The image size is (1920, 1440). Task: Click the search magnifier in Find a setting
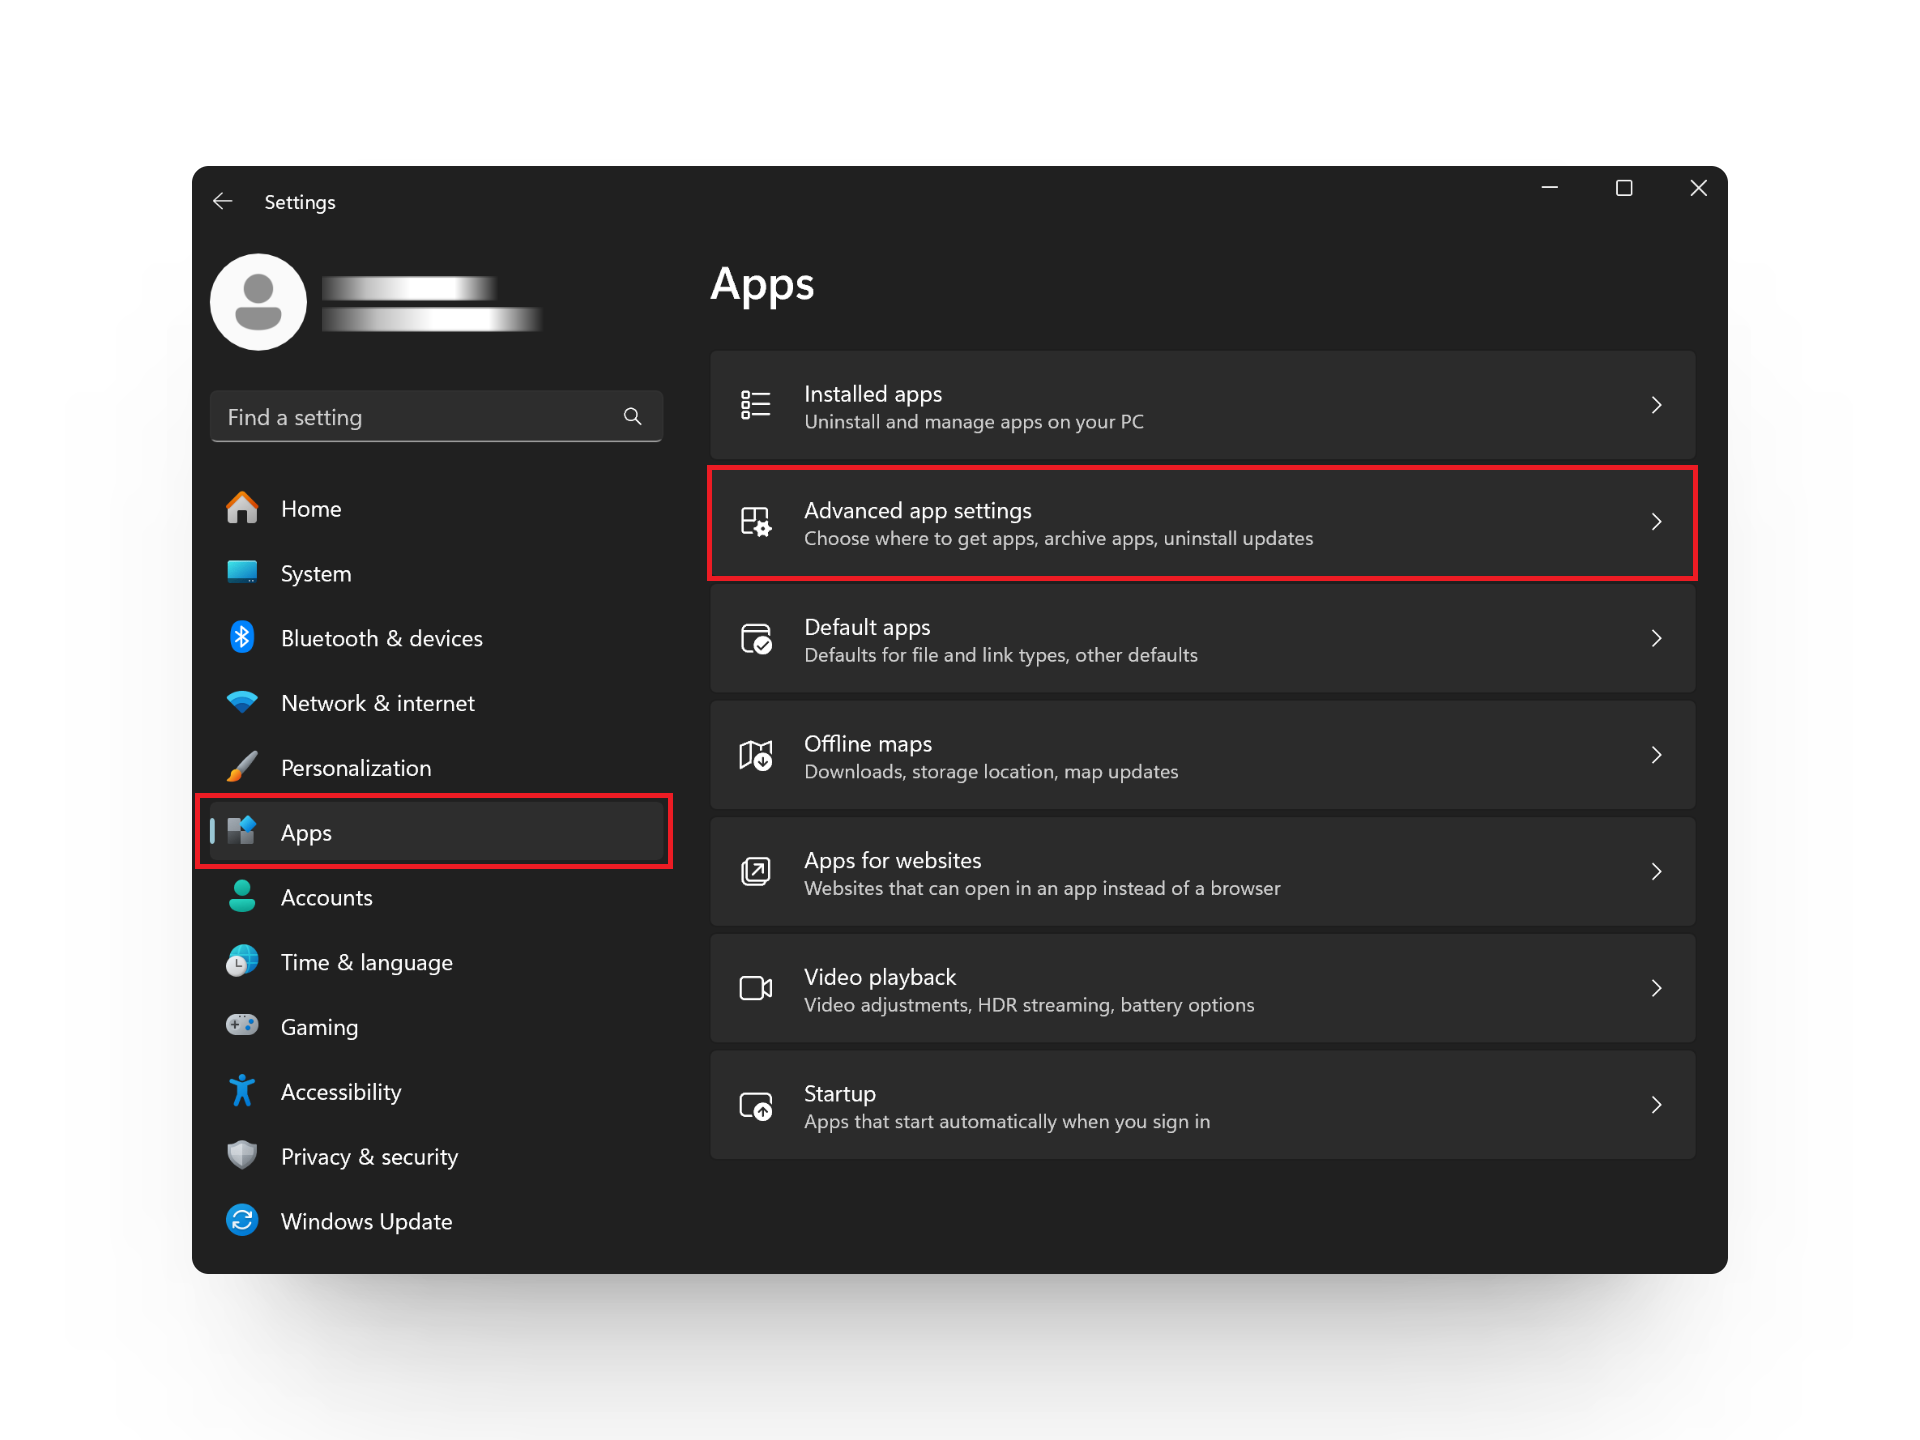click(632, 416)
